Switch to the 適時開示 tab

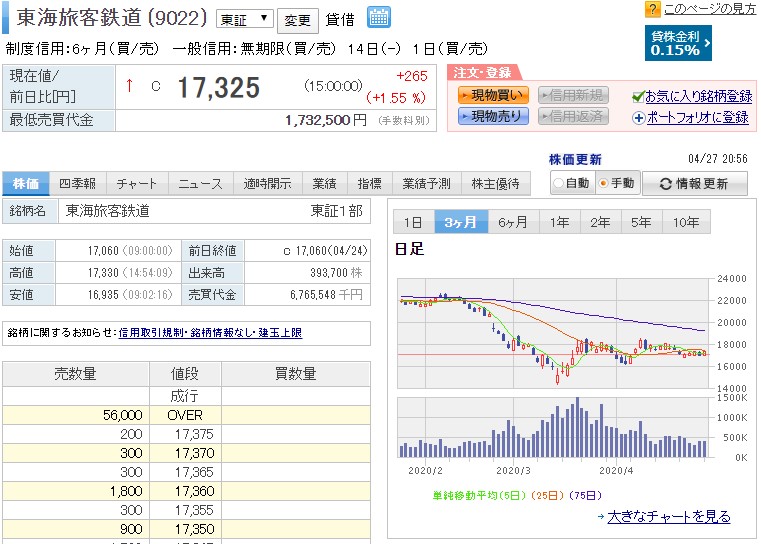click(x=267, y=183)
